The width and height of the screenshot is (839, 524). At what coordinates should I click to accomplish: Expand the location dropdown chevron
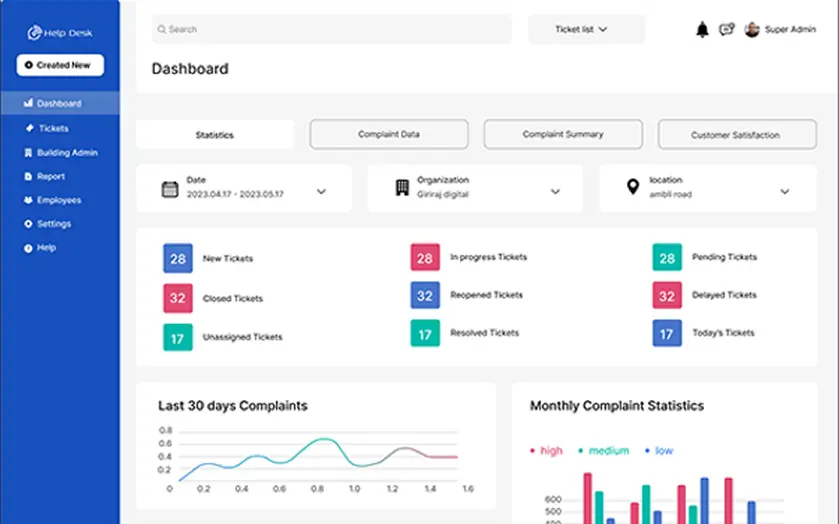pos(785,191)
